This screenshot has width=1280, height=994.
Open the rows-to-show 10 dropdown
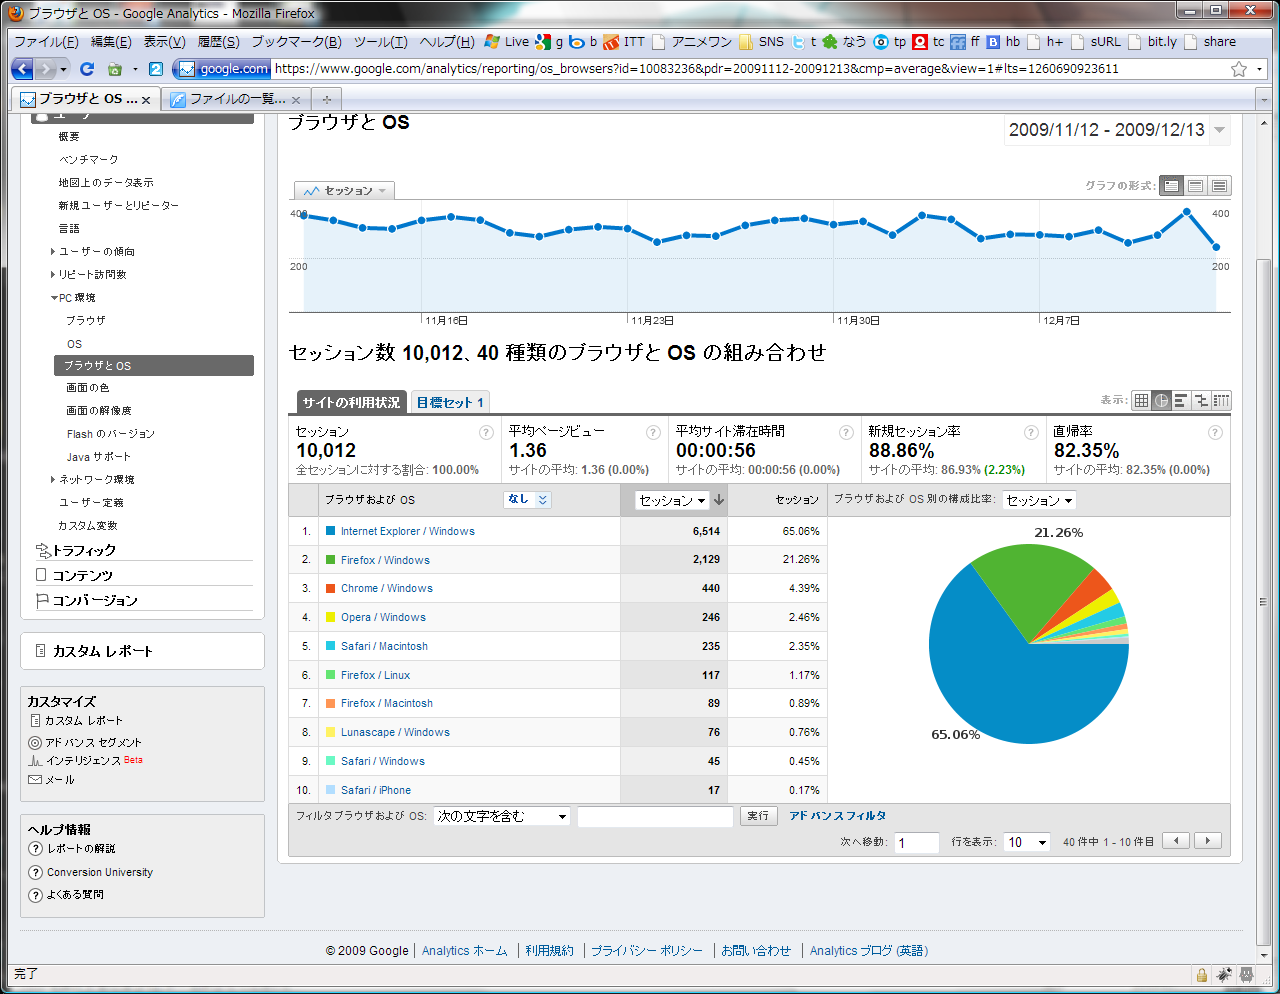[x=1027, y=842]
